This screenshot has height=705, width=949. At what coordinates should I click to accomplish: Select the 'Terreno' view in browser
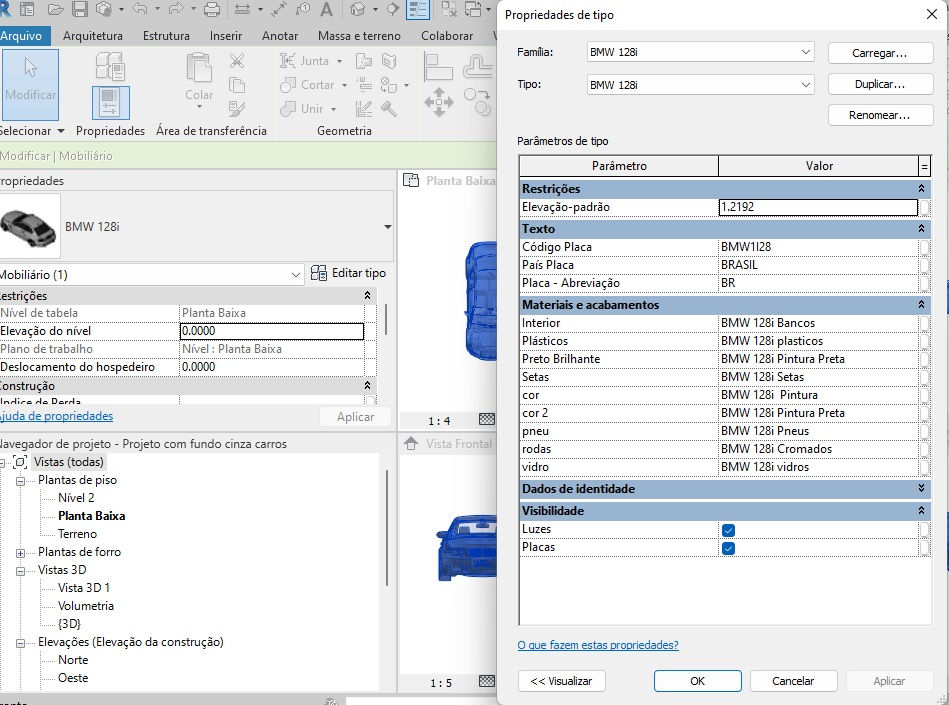point(77,534)
